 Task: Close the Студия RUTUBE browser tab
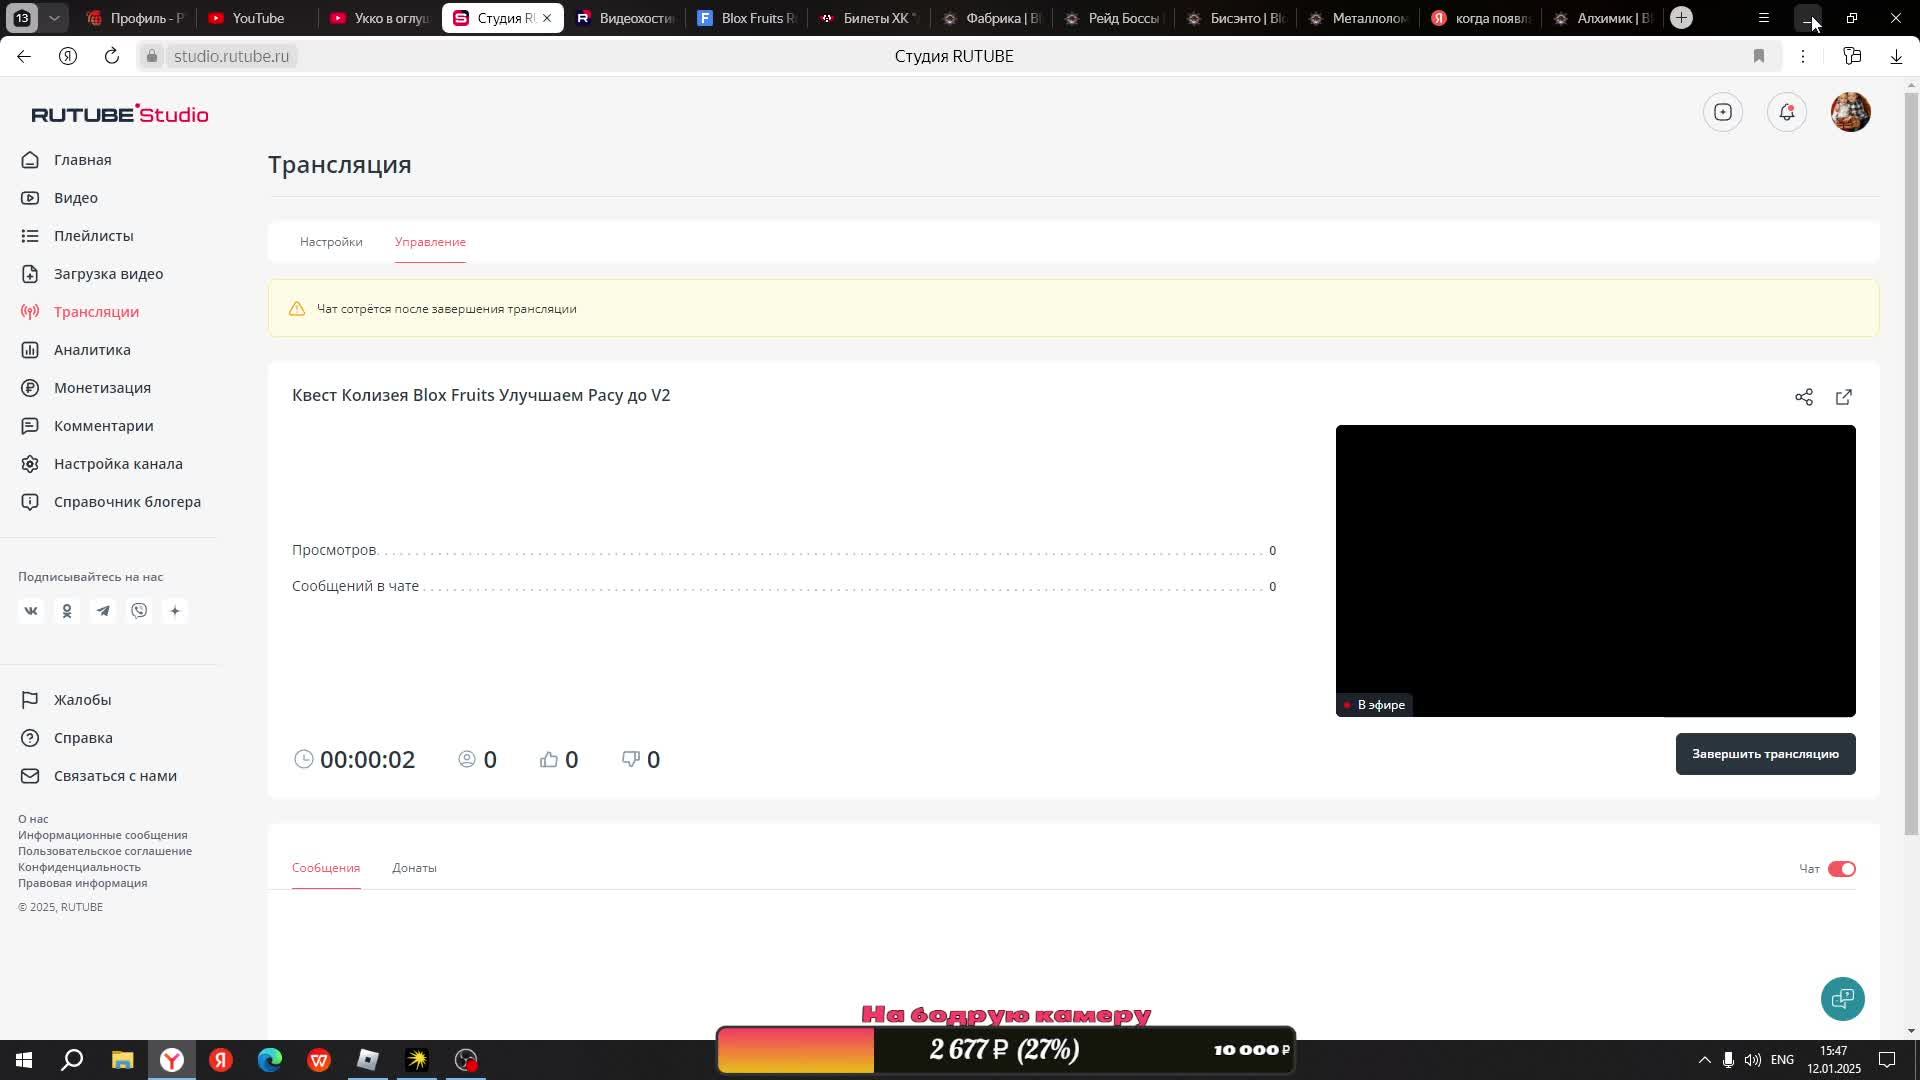547,18
